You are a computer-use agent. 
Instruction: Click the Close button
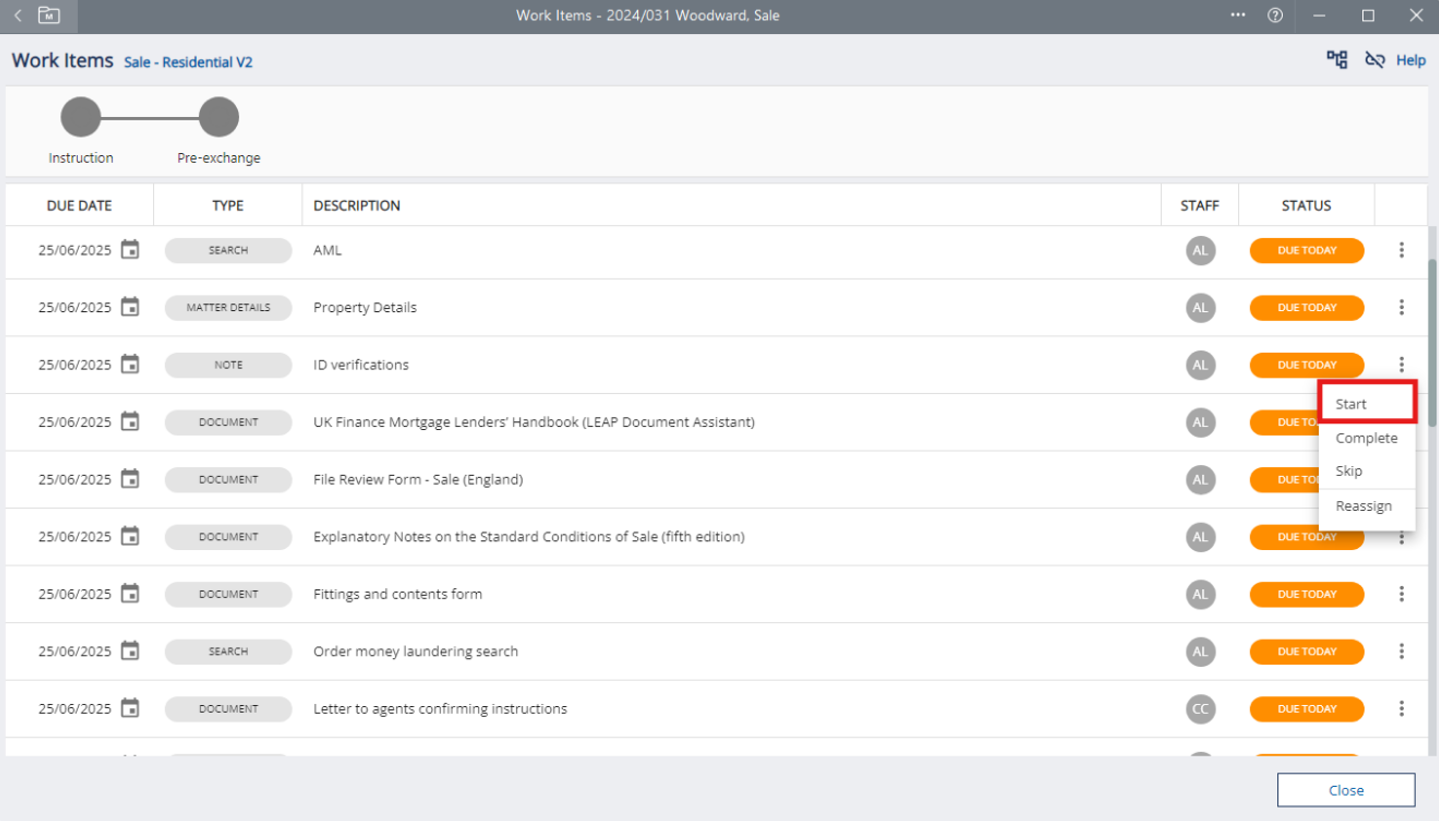coord(1346,790)
